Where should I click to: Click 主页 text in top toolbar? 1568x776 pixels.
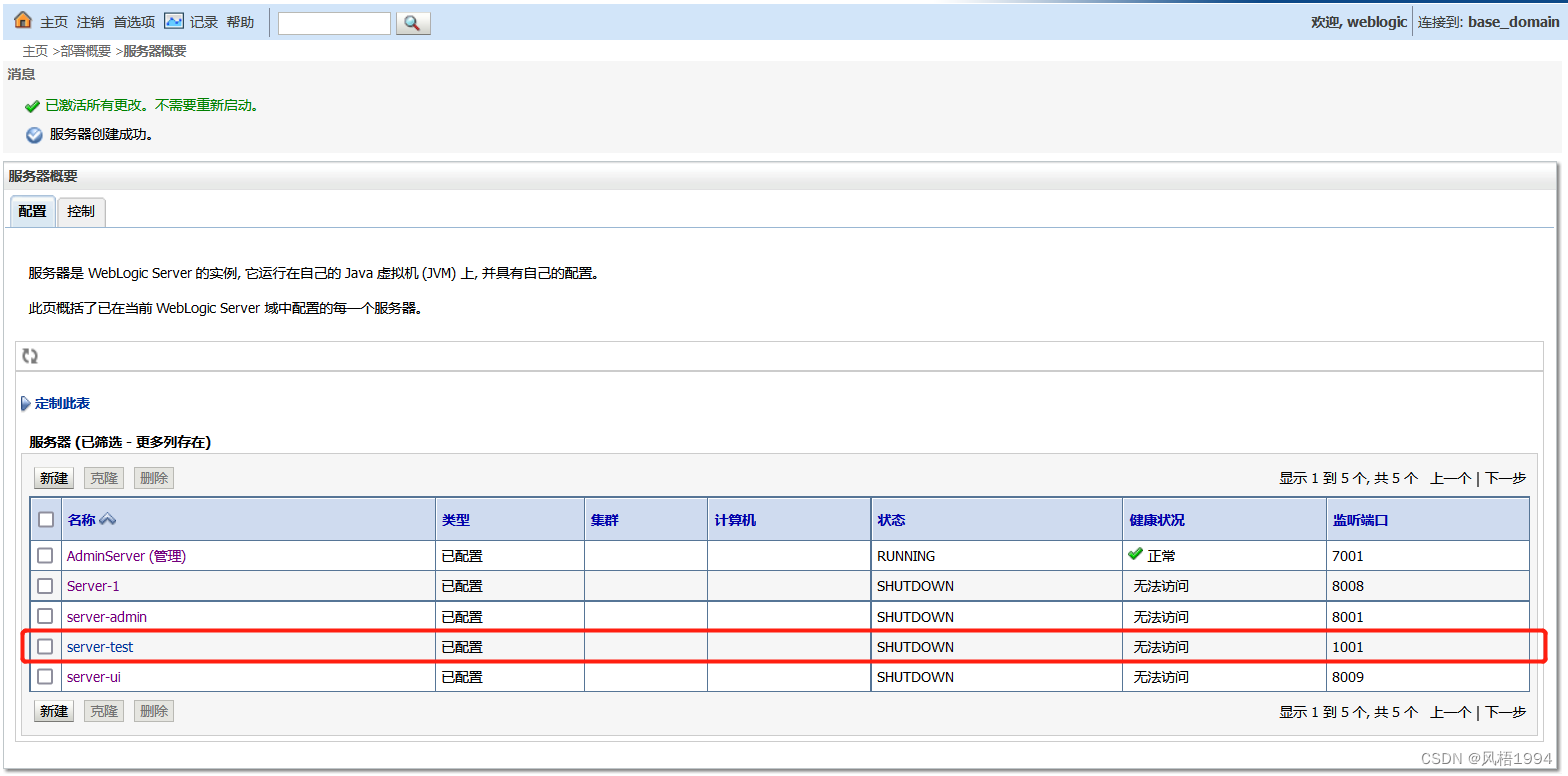[x=54, y=22]
